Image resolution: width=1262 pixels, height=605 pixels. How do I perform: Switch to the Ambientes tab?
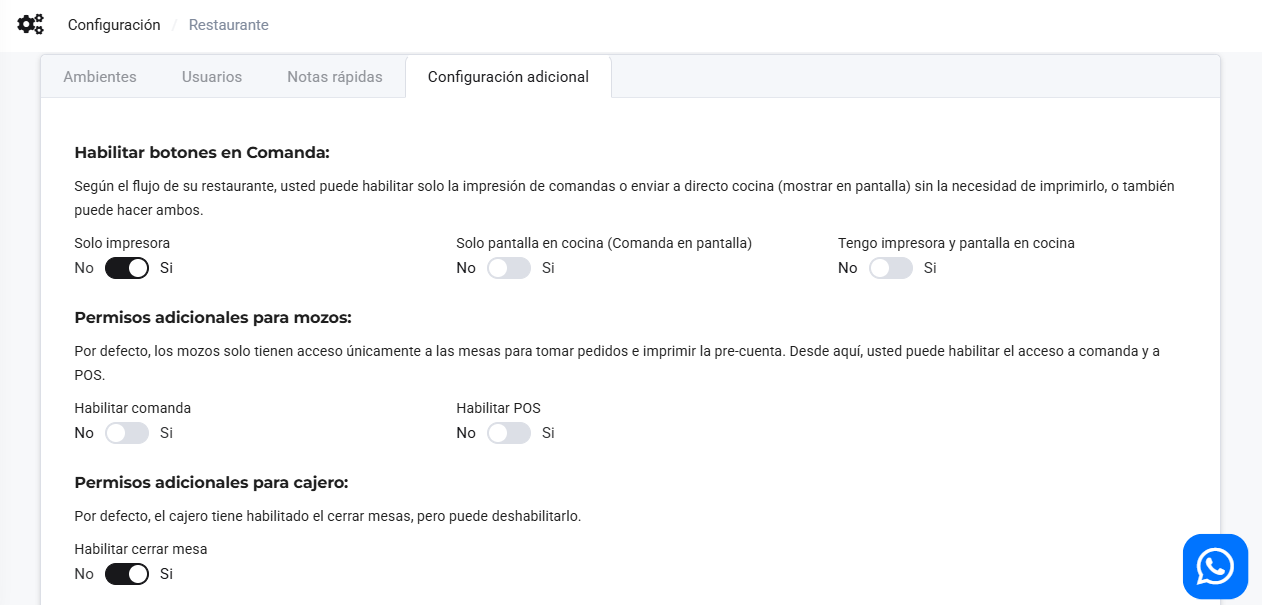[x=99, y=76]
